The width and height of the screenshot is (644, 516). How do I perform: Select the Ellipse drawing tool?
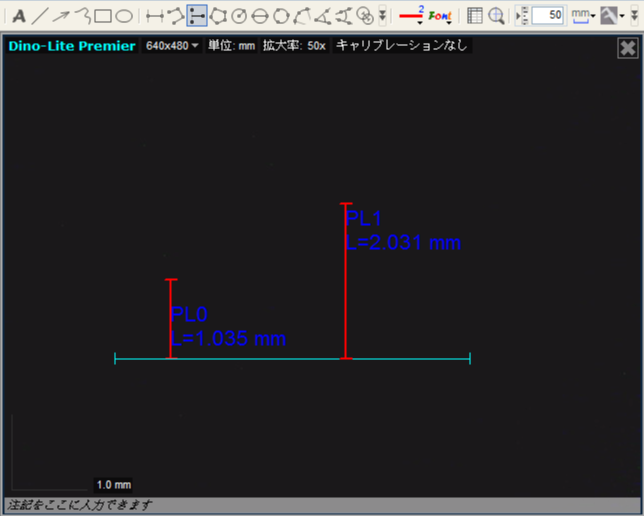124,16
